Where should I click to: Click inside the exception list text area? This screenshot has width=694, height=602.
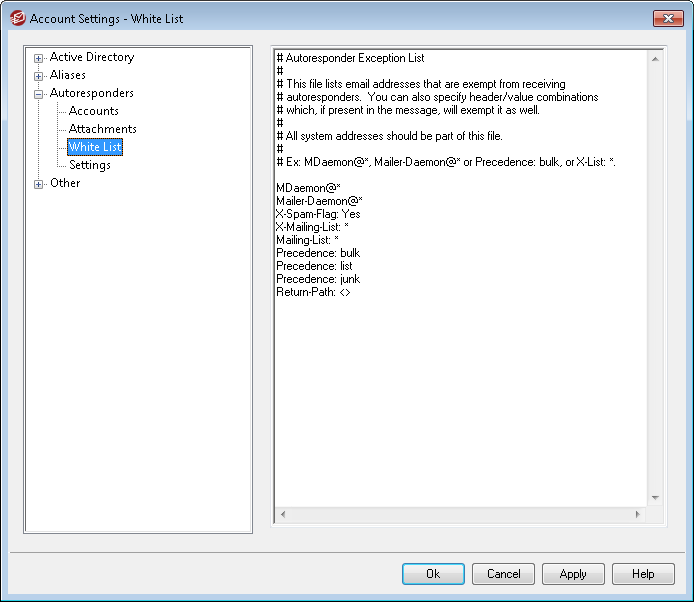pos(460,380)
